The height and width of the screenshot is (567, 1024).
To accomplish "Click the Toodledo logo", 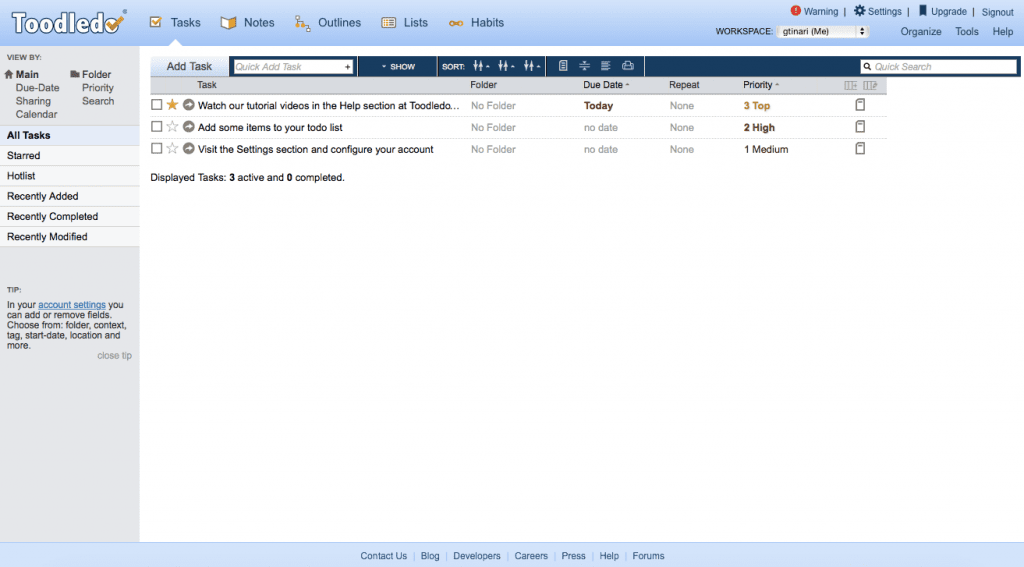I will tap(68, 22).
